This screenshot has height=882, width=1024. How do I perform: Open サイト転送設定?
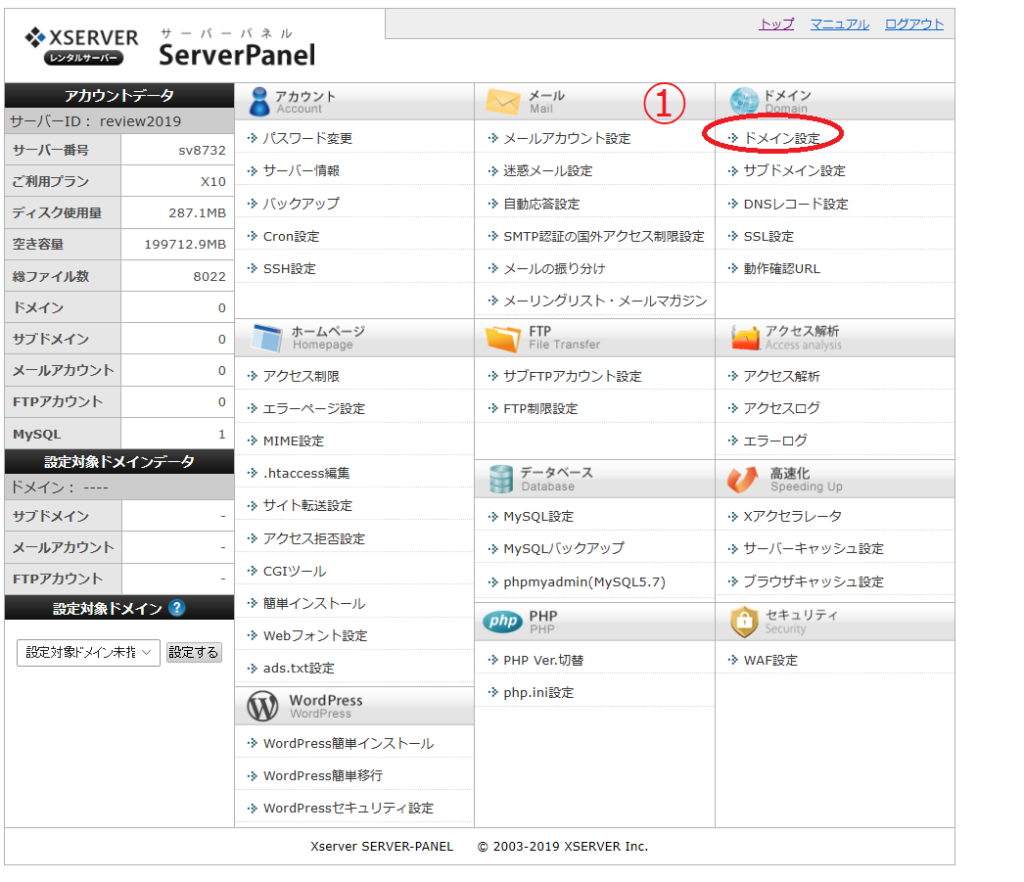pyautogui.click(x=308, y=506)
